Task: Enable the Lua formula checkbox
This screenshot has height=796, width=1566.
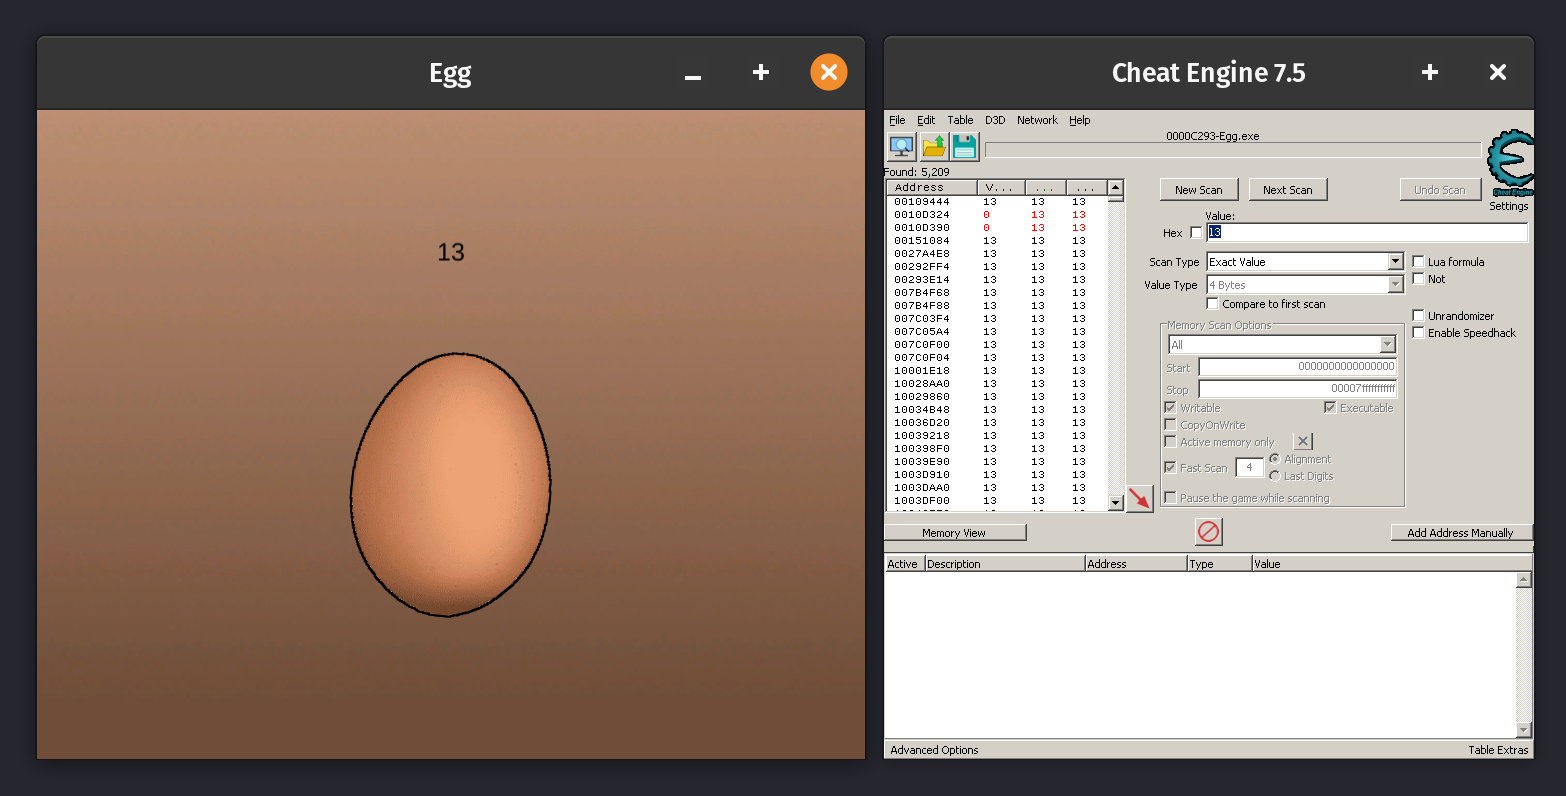Action: 1418,262
